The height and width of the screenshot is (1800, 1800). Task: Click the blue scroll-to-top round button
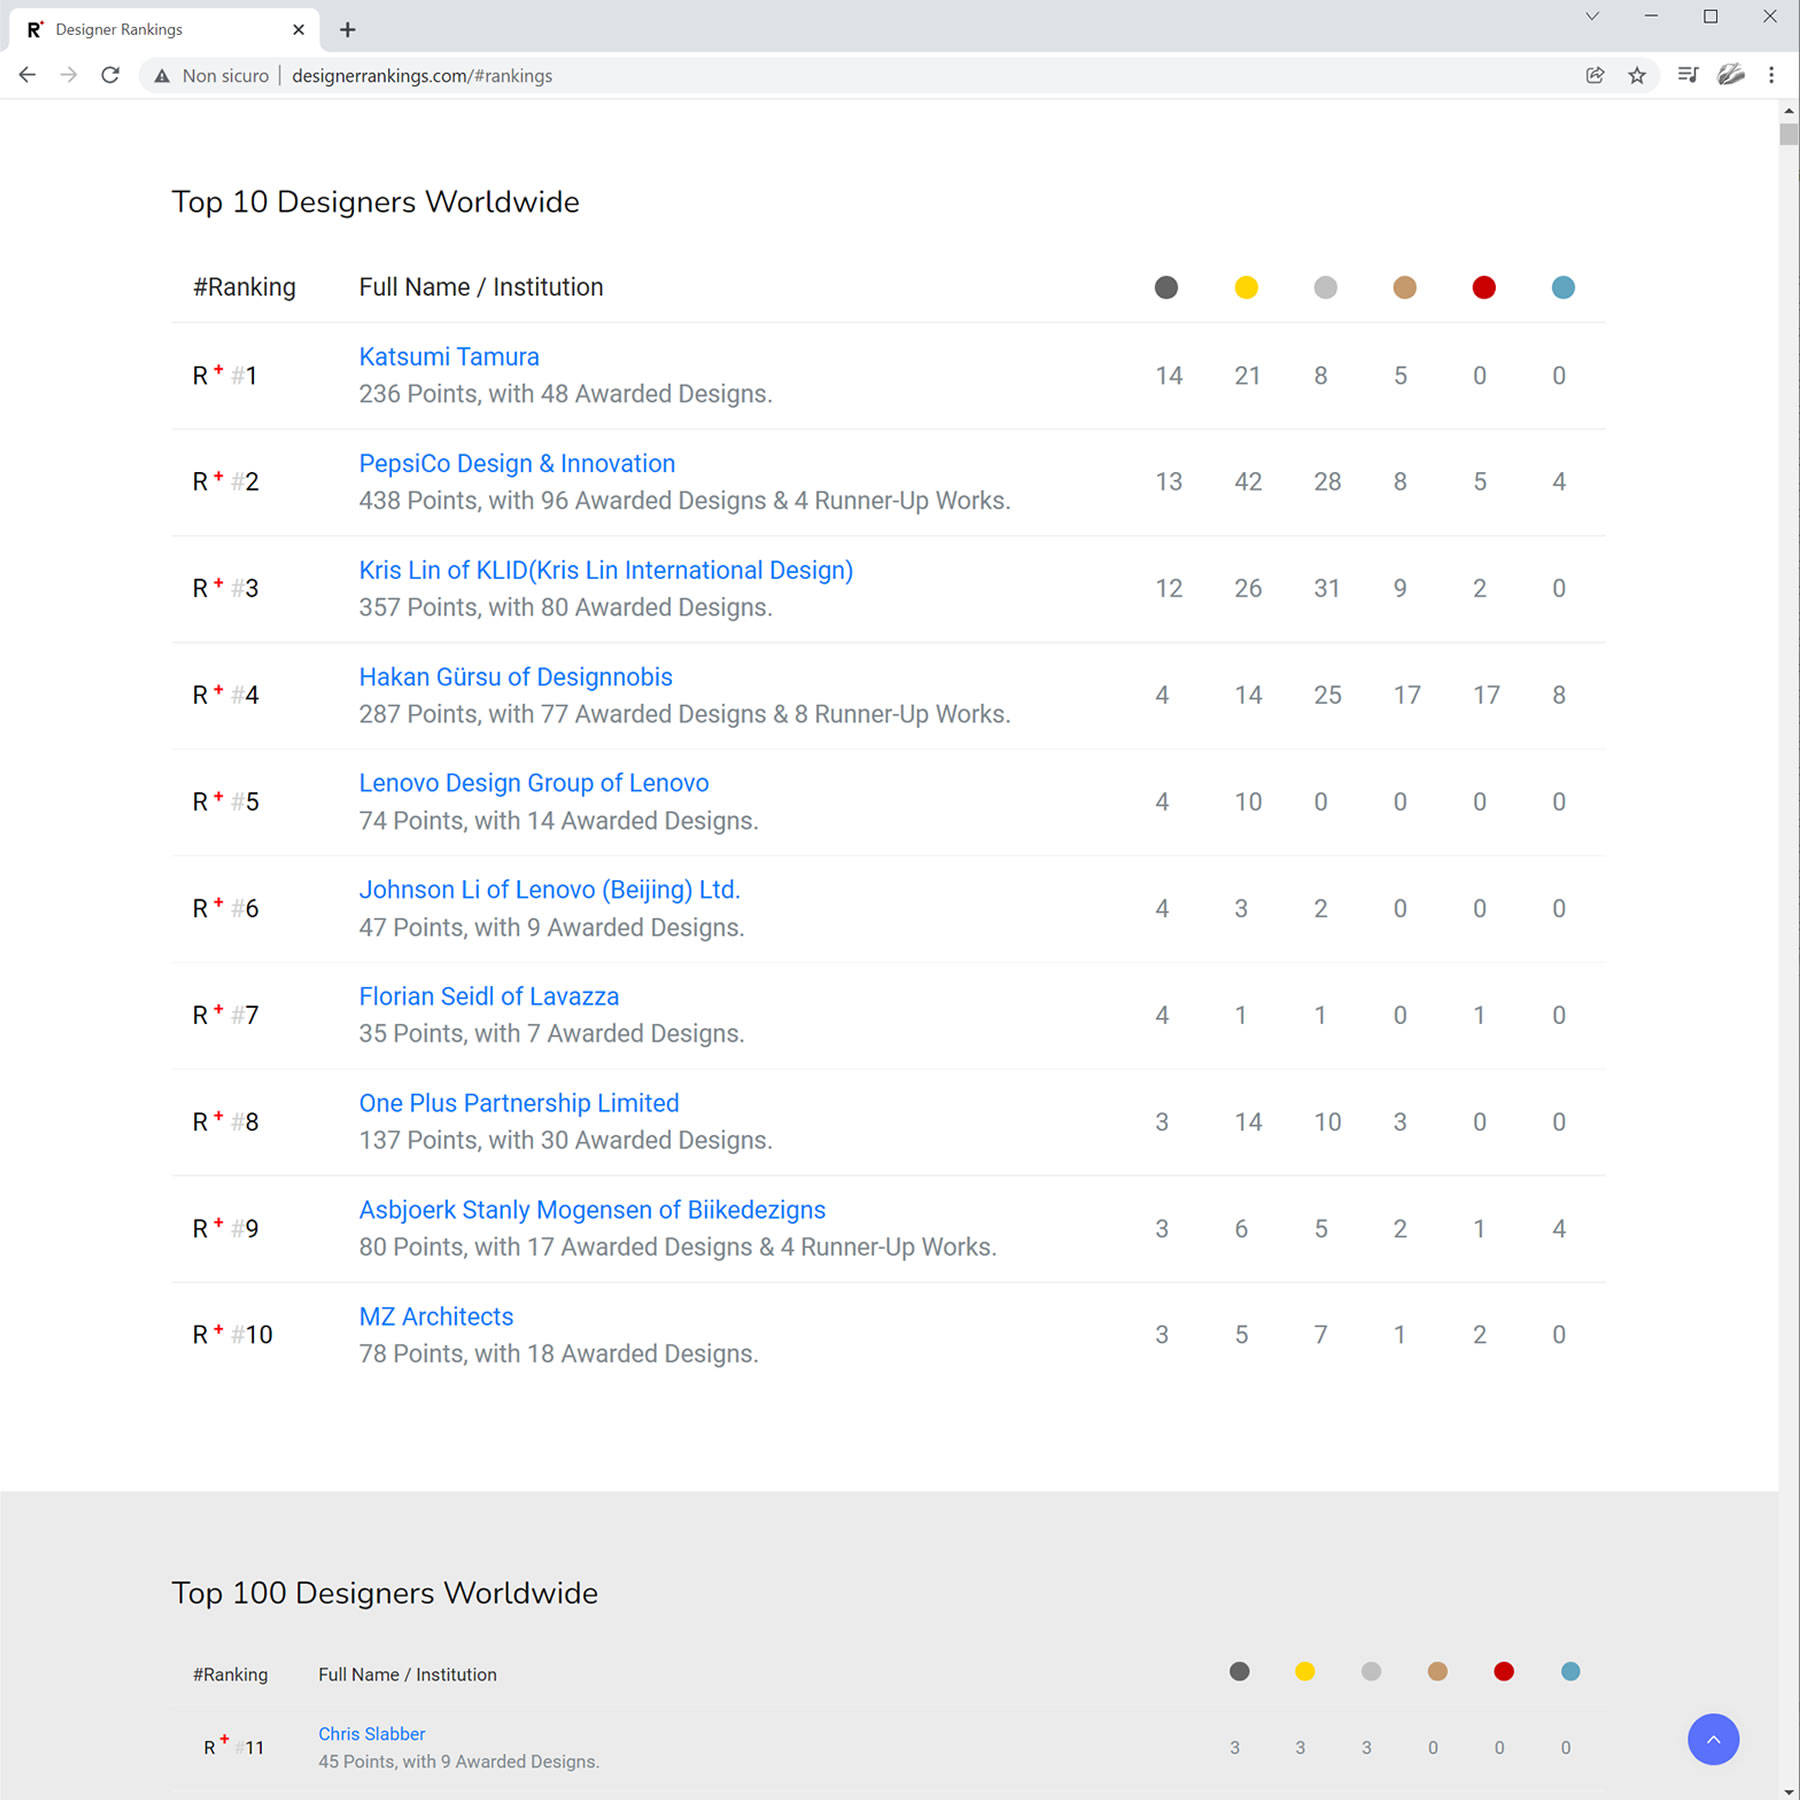pos(1712,1739)
